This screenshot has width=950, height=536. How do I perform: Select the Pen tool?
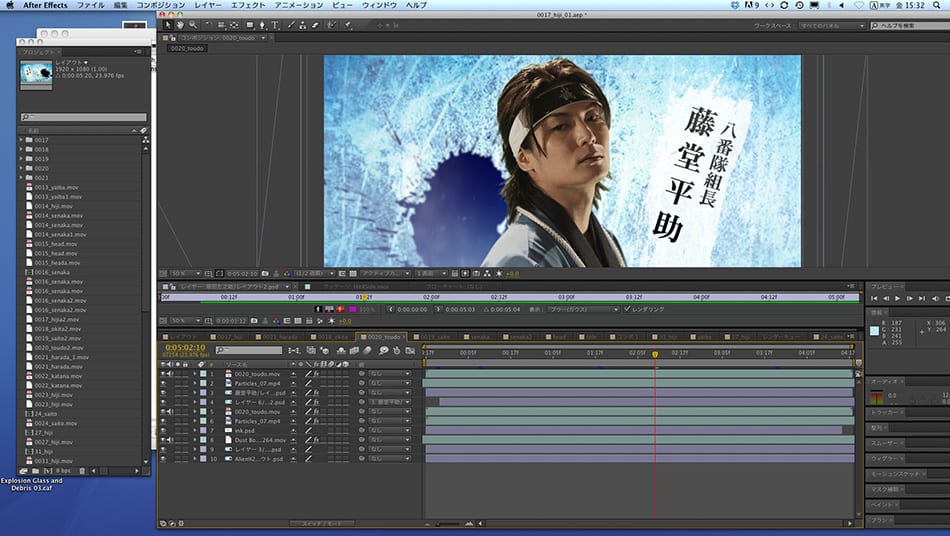pos(263,24)
